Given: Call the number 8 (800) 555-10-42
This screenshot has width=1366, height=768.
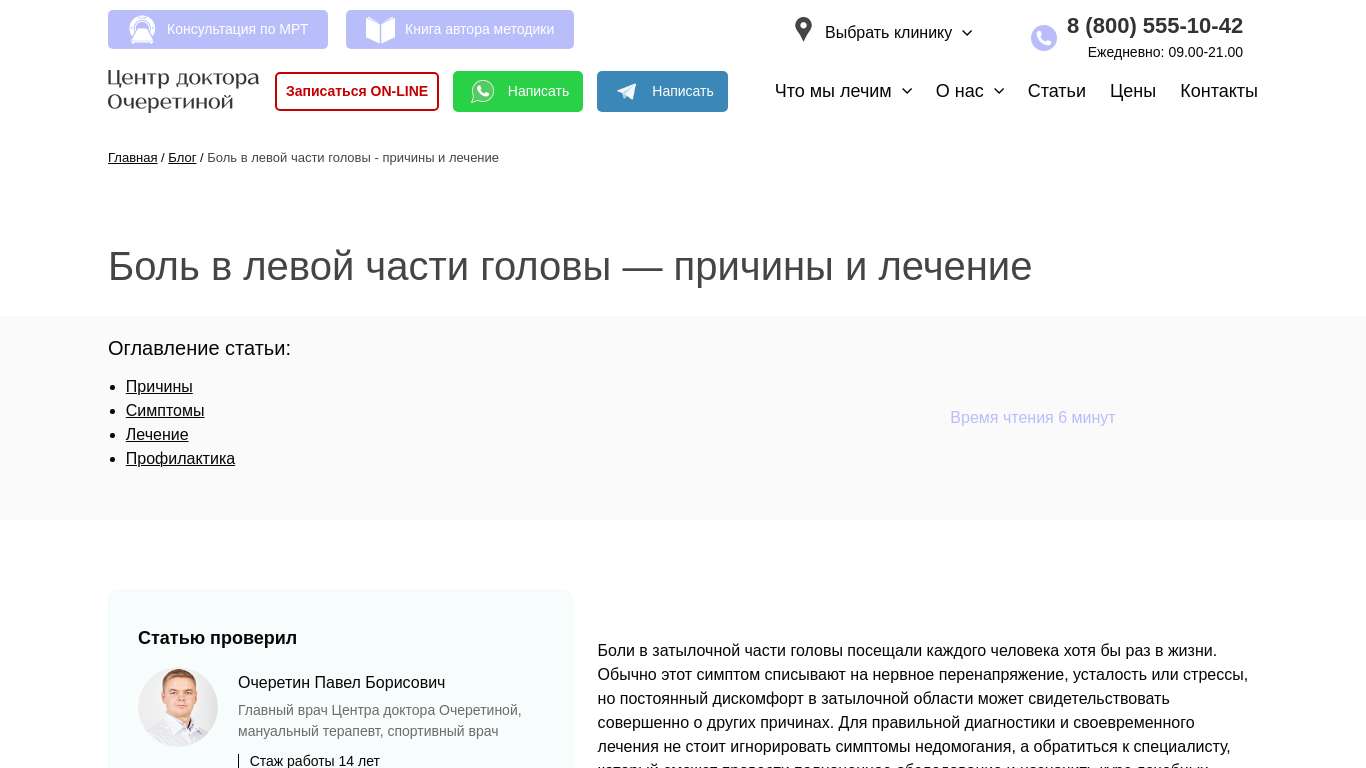Looking at the screenshot, I should 1154,26.
